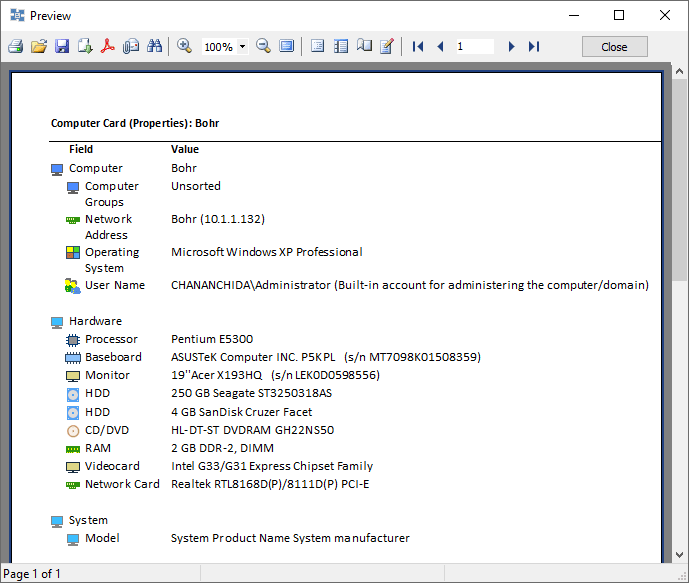Screen dimensions: 689x583
Task: Open a saved report file
Action: click(x=39, y=46)
